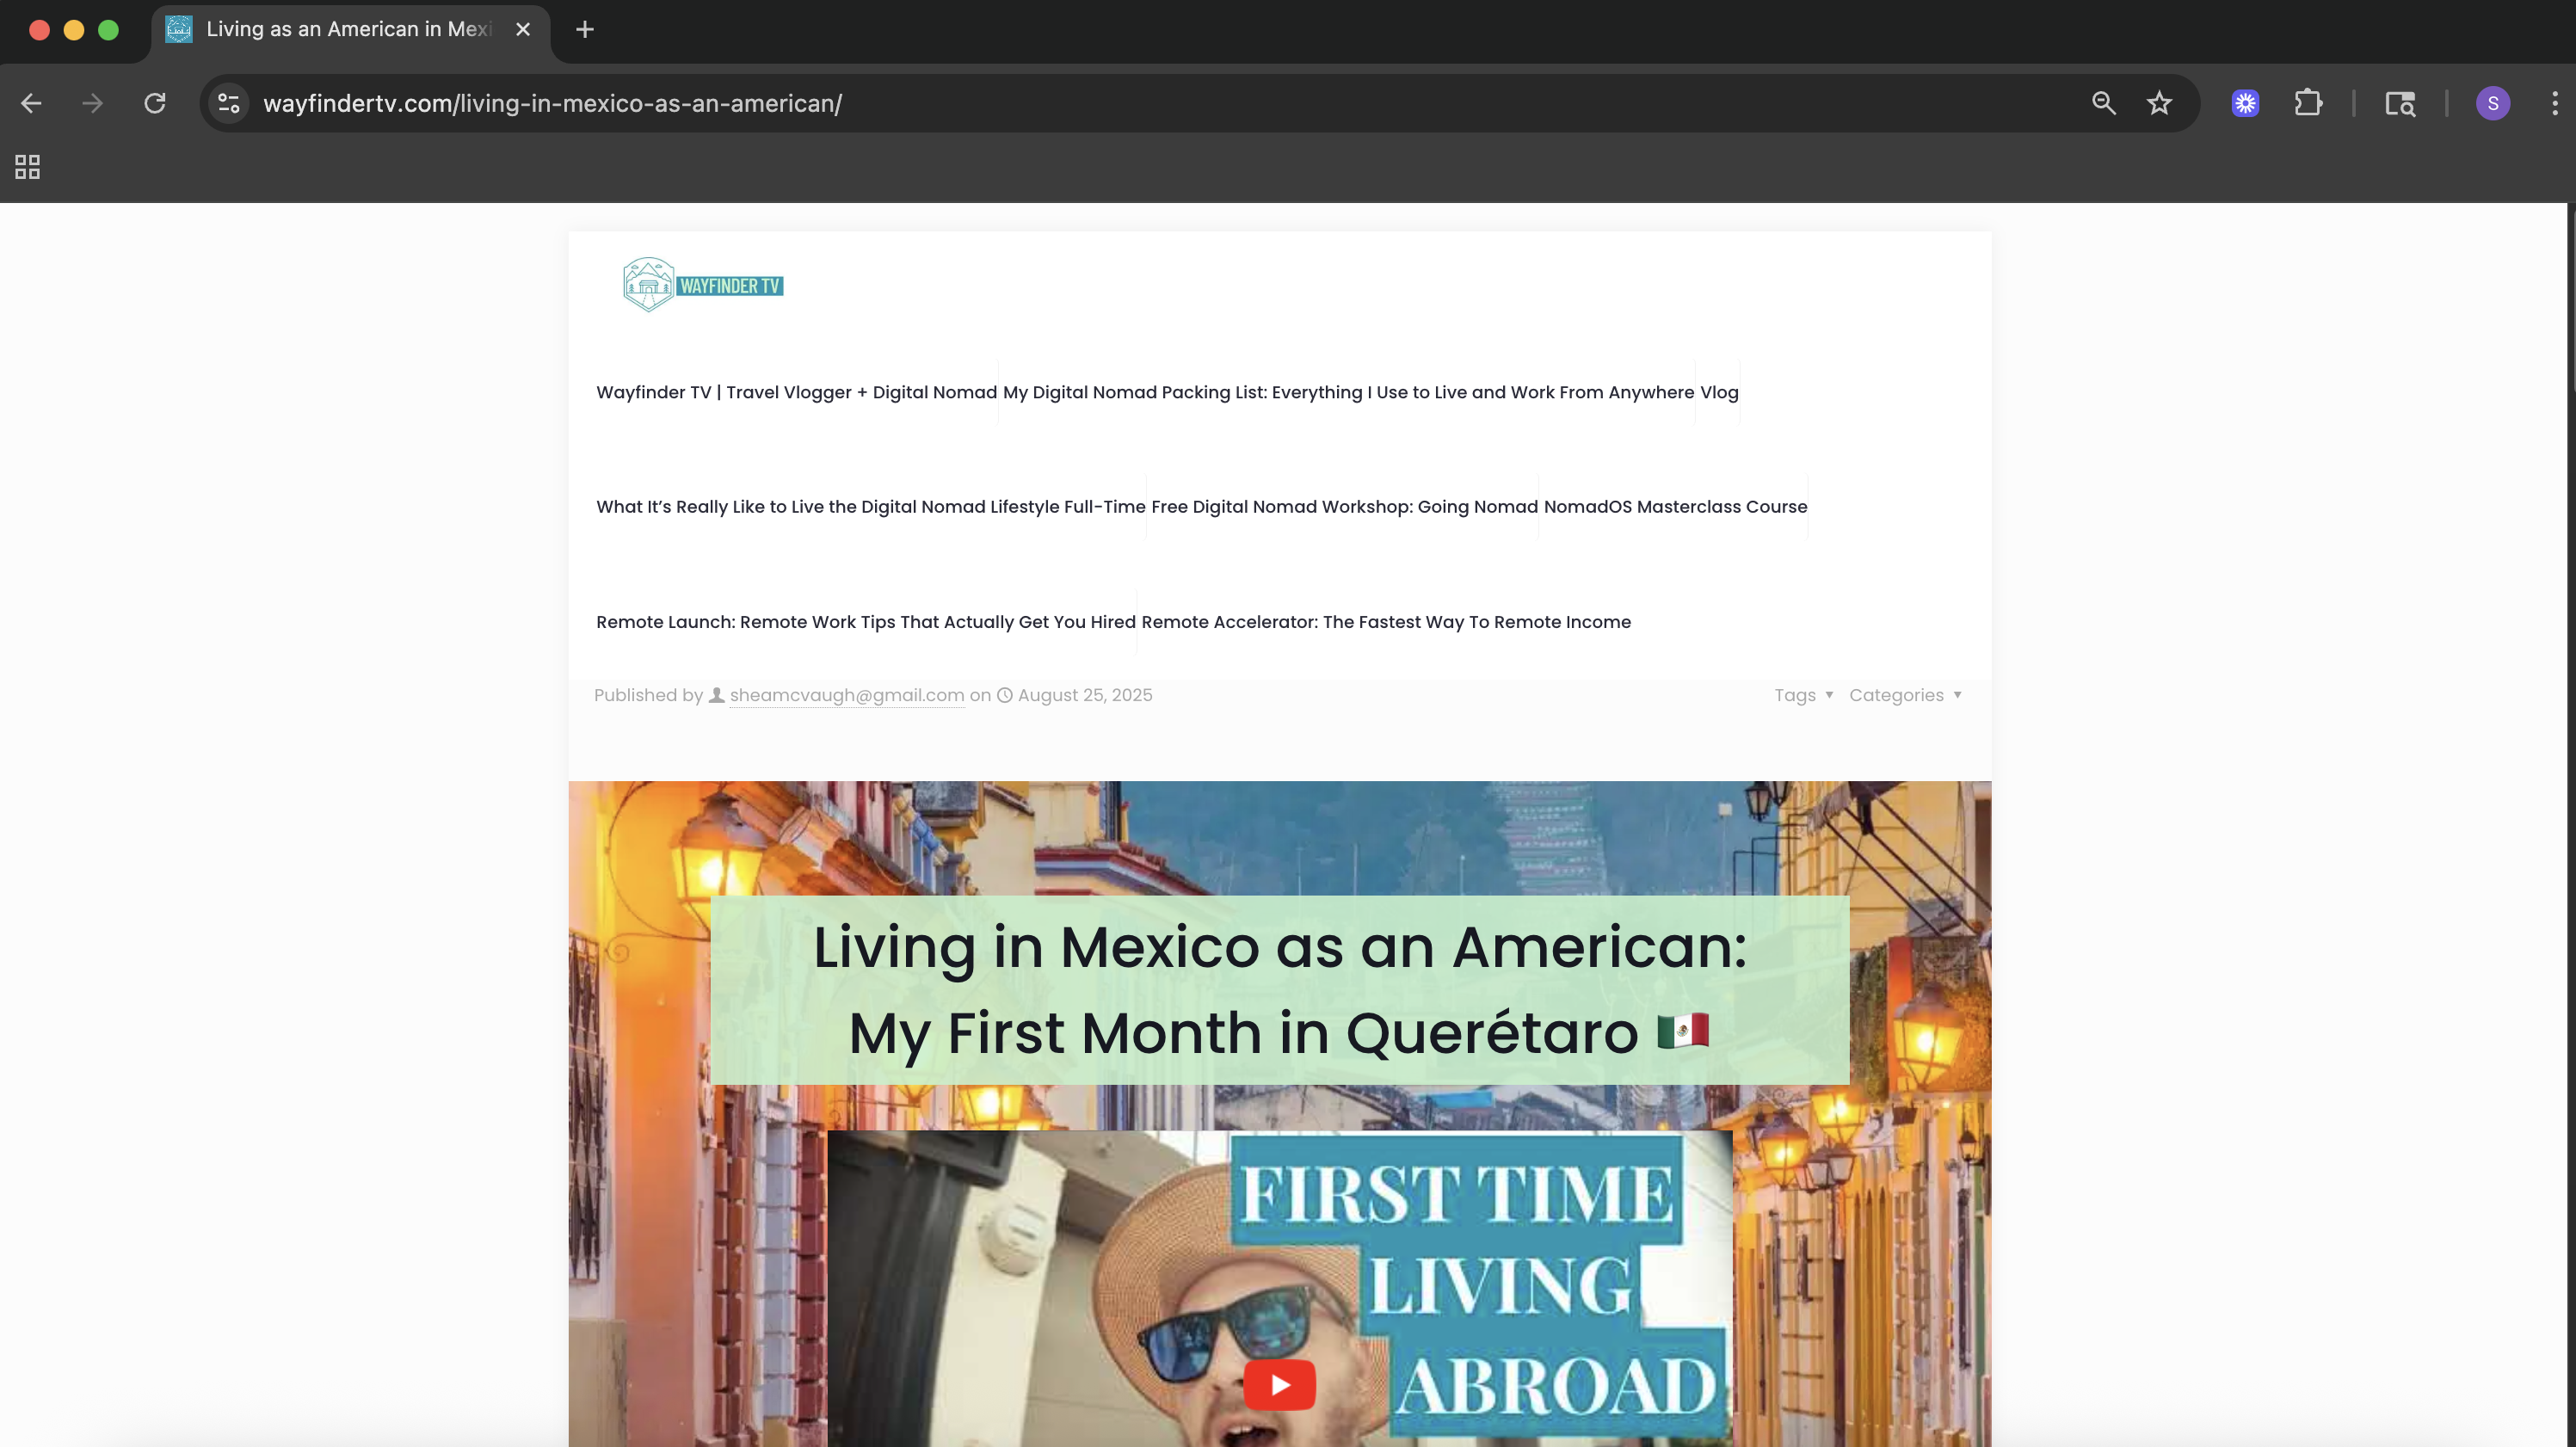2576x1447 pixels.
Task: Open My Digital Nomad Packing List menu item
Action: pos(1348,392)
